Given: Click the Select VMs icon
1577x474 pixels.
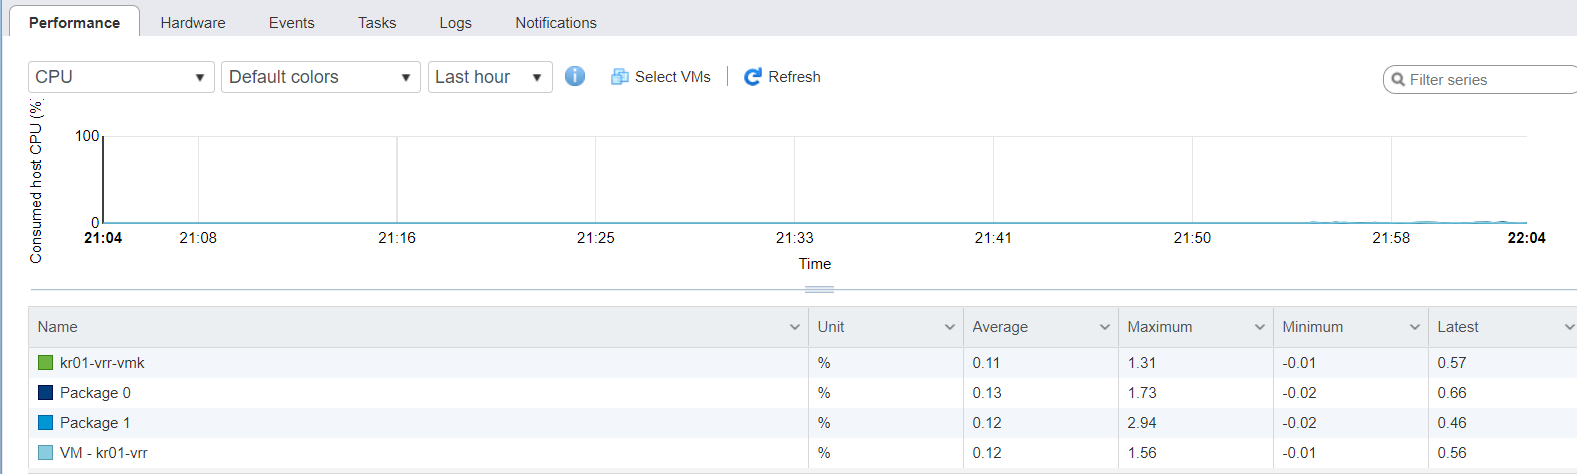Looking at the screenshot, I should click(x=620, y=77).
